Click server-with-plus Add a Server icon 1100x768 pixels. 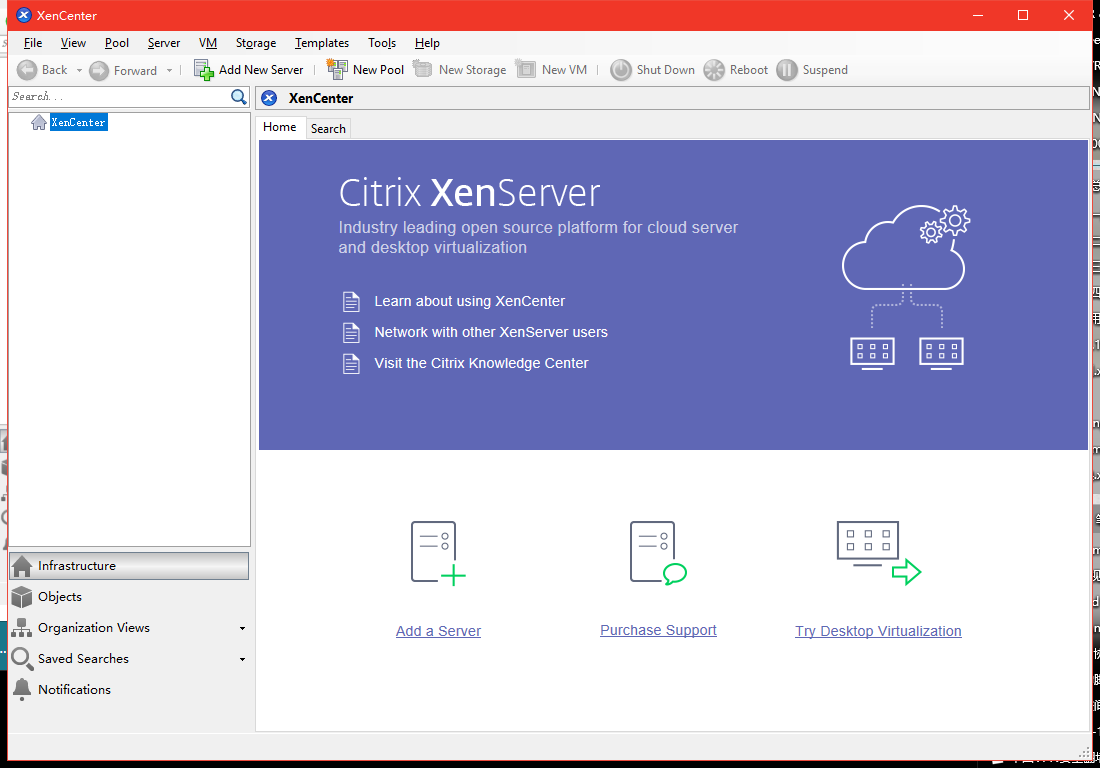point(438,553)
